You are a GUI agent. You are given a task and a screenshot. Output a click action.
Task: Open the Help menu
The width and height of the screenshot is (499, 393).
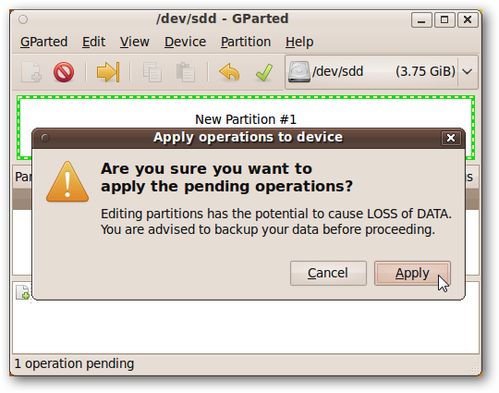click(x=299, y=42)
